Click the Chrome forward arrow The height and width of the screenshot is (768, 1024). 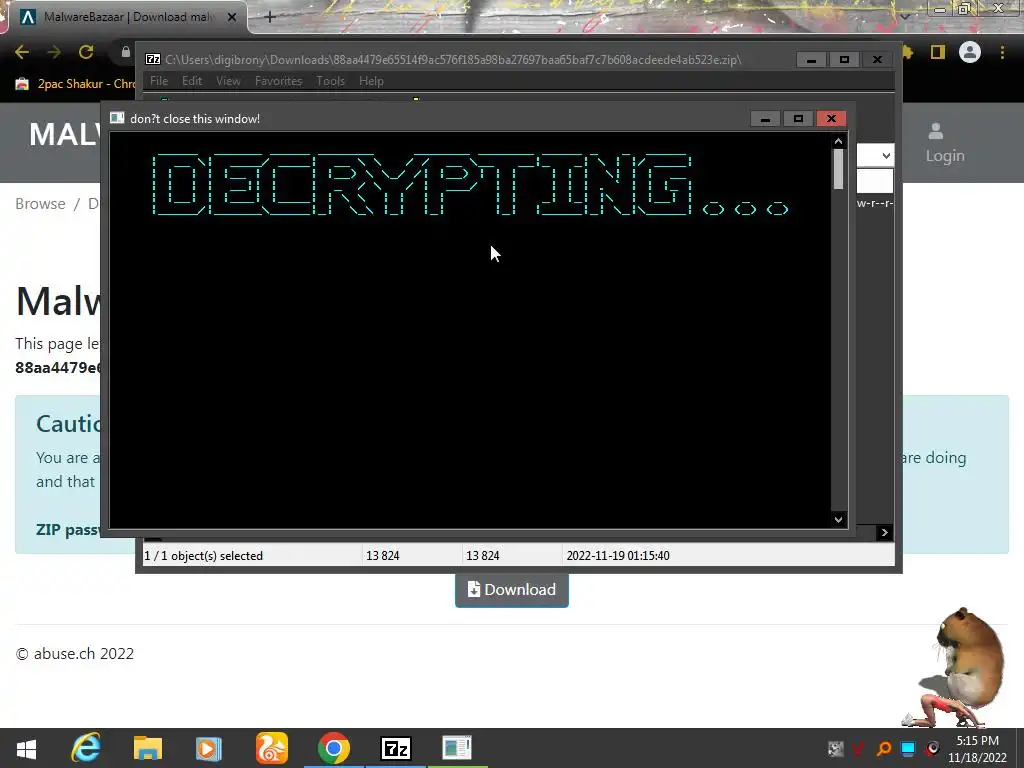(x=54, y=52)
